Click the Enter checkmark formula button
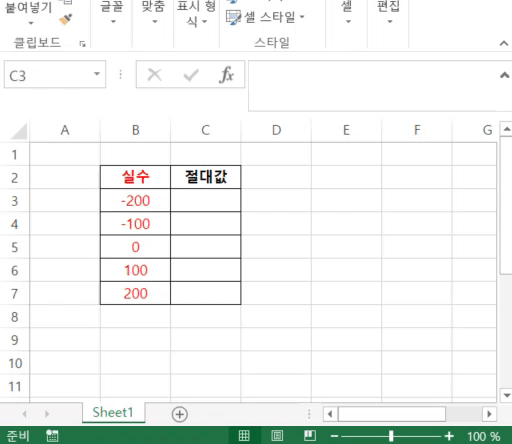The width and height of the screenshot is (512, 444). click(x=191, y=75)
